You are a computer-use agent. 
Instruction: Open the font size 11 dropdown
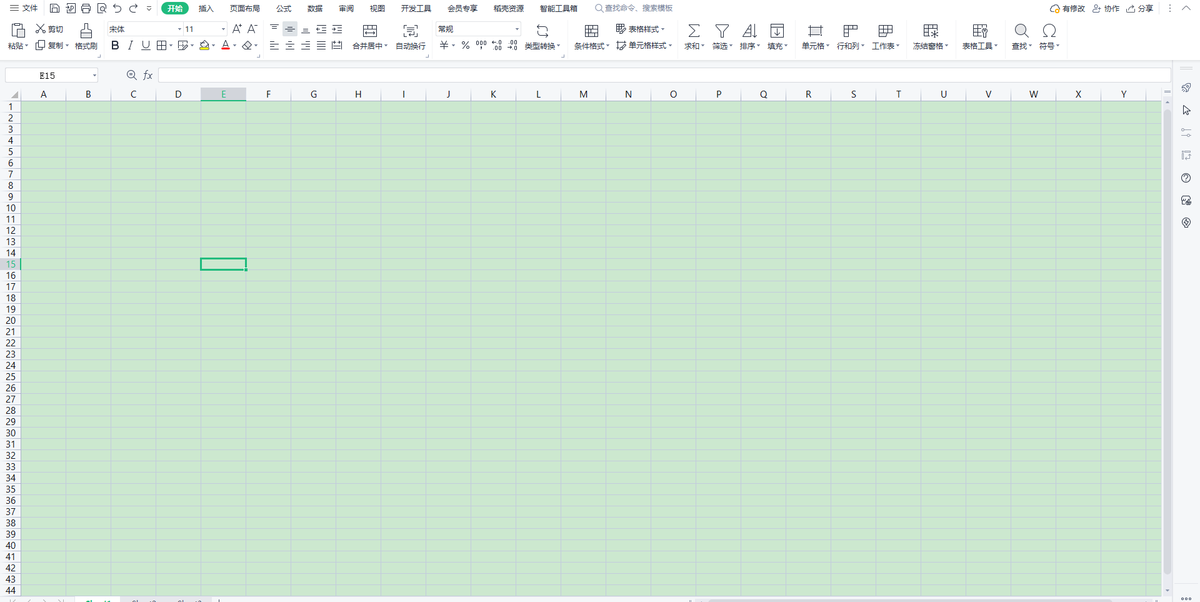pos(224,29)
